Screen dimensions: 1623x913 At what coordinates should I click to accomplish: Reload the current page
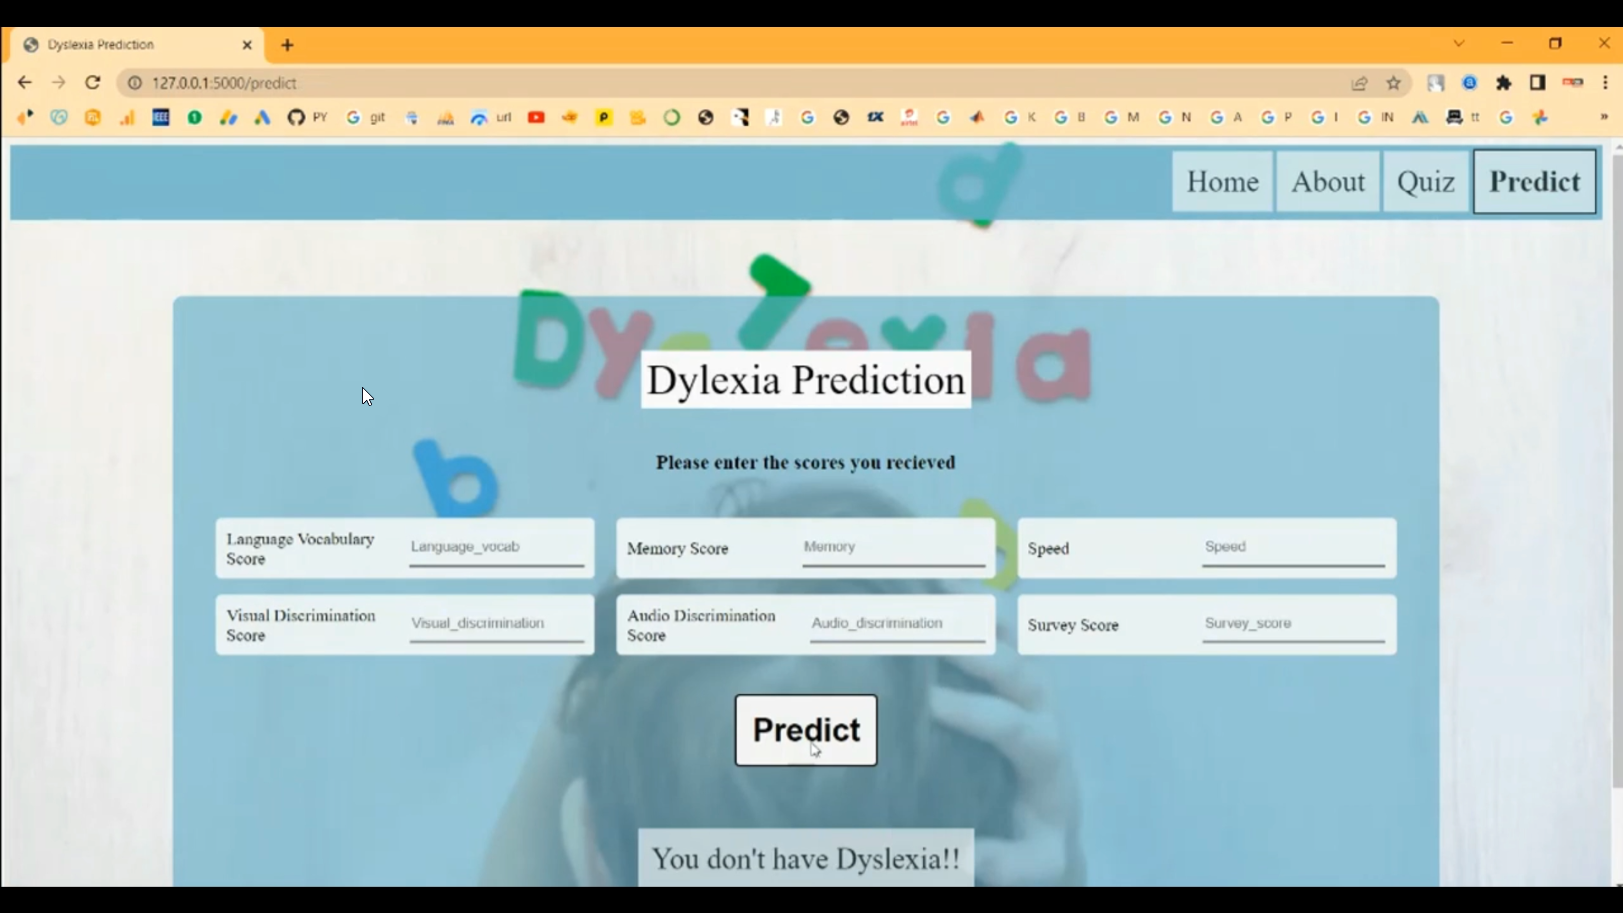point(93,83)
